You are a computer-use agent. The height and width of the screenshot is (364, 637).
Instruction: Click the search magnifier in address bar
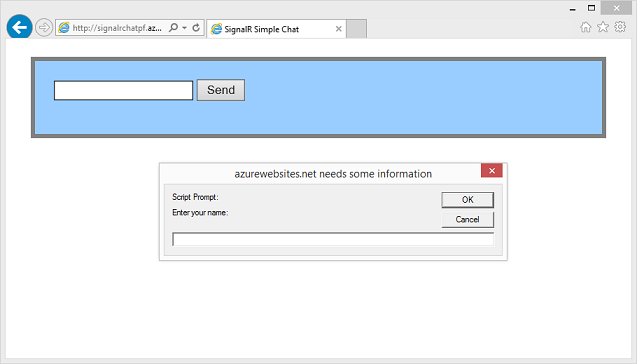(x=173, y=28)
